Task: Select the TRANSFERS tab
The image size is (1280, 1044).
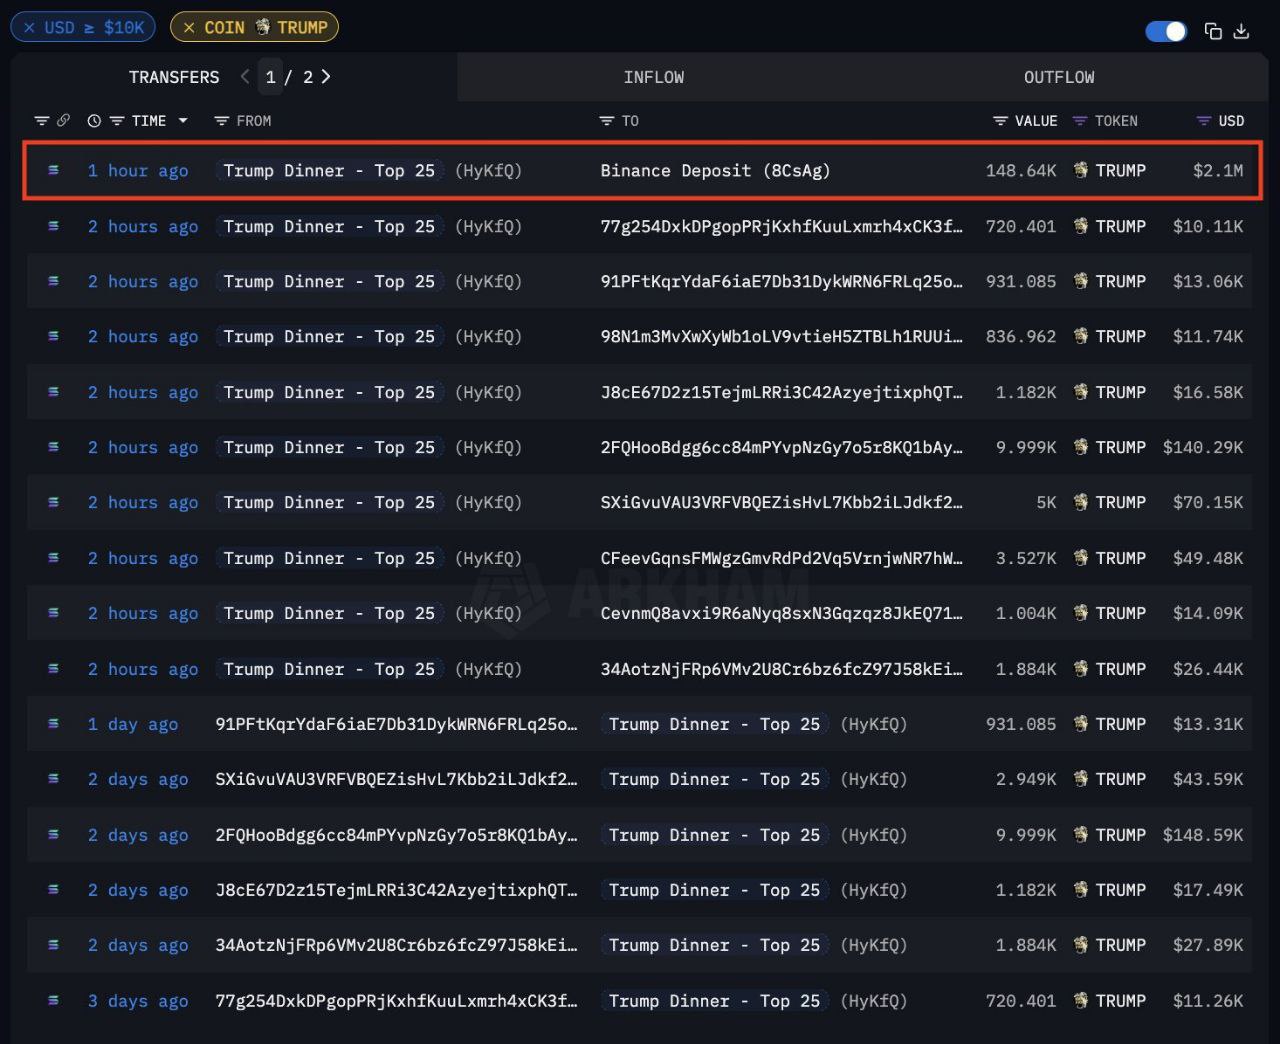Action: pos(174,77)
